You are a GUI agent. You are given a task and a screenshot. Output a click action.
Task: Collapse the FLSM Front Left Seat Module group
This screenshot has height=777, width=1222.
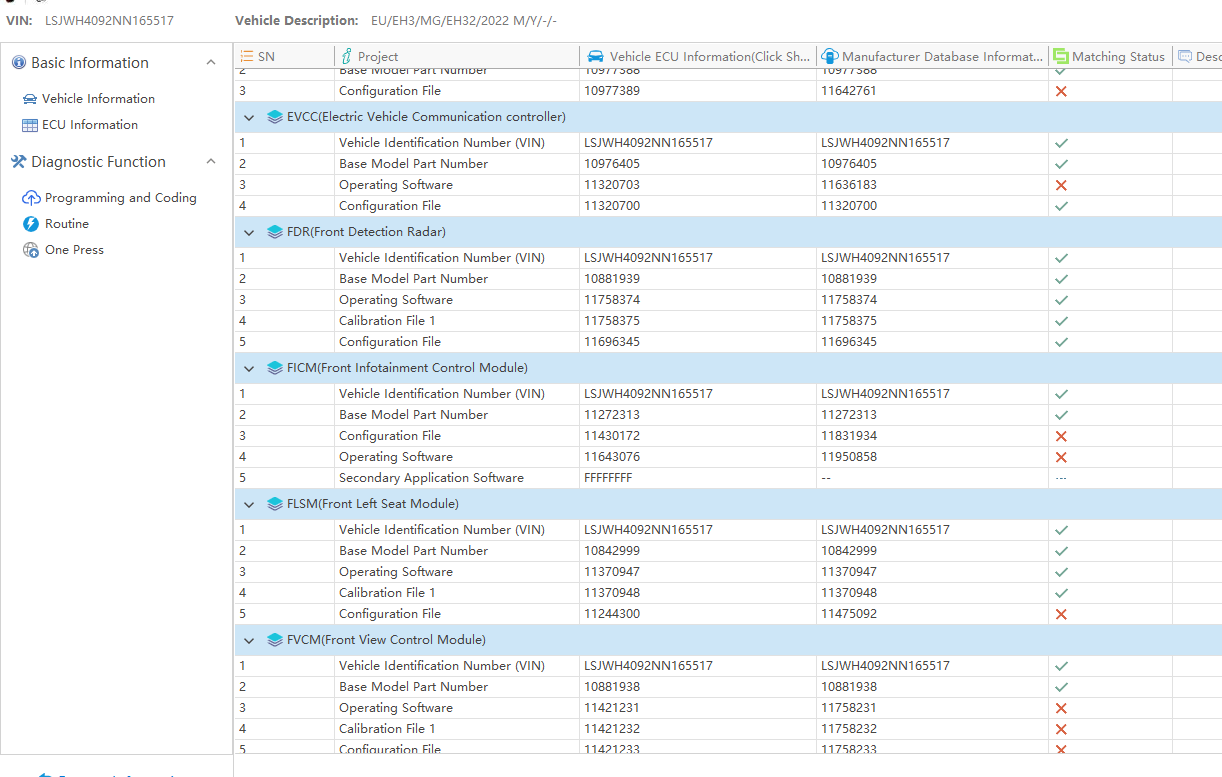[249, 504]
